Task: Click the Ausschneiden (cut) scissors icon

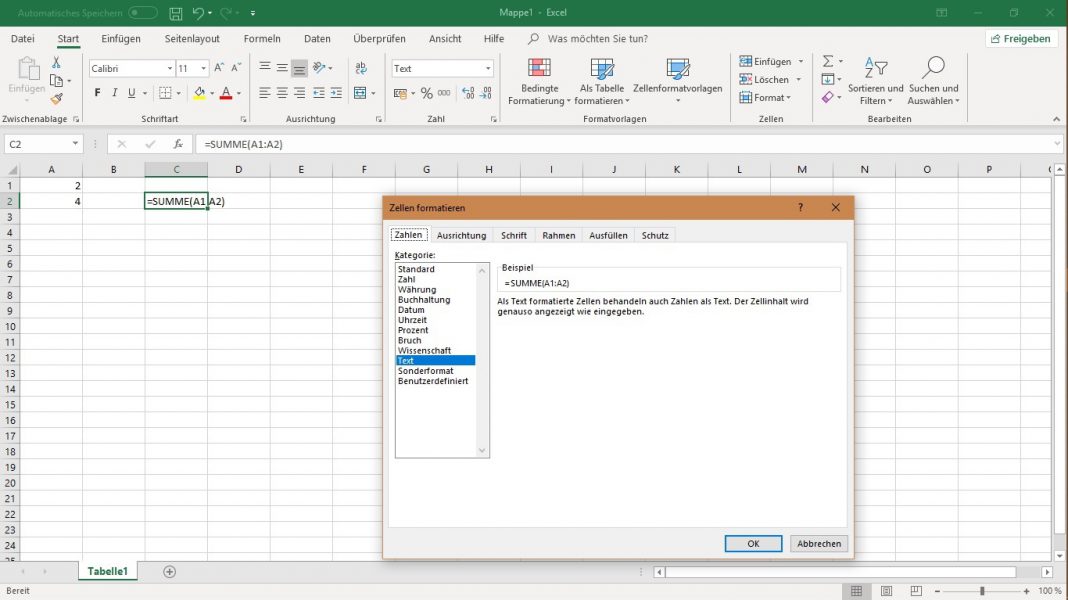Action: (56, 62)
